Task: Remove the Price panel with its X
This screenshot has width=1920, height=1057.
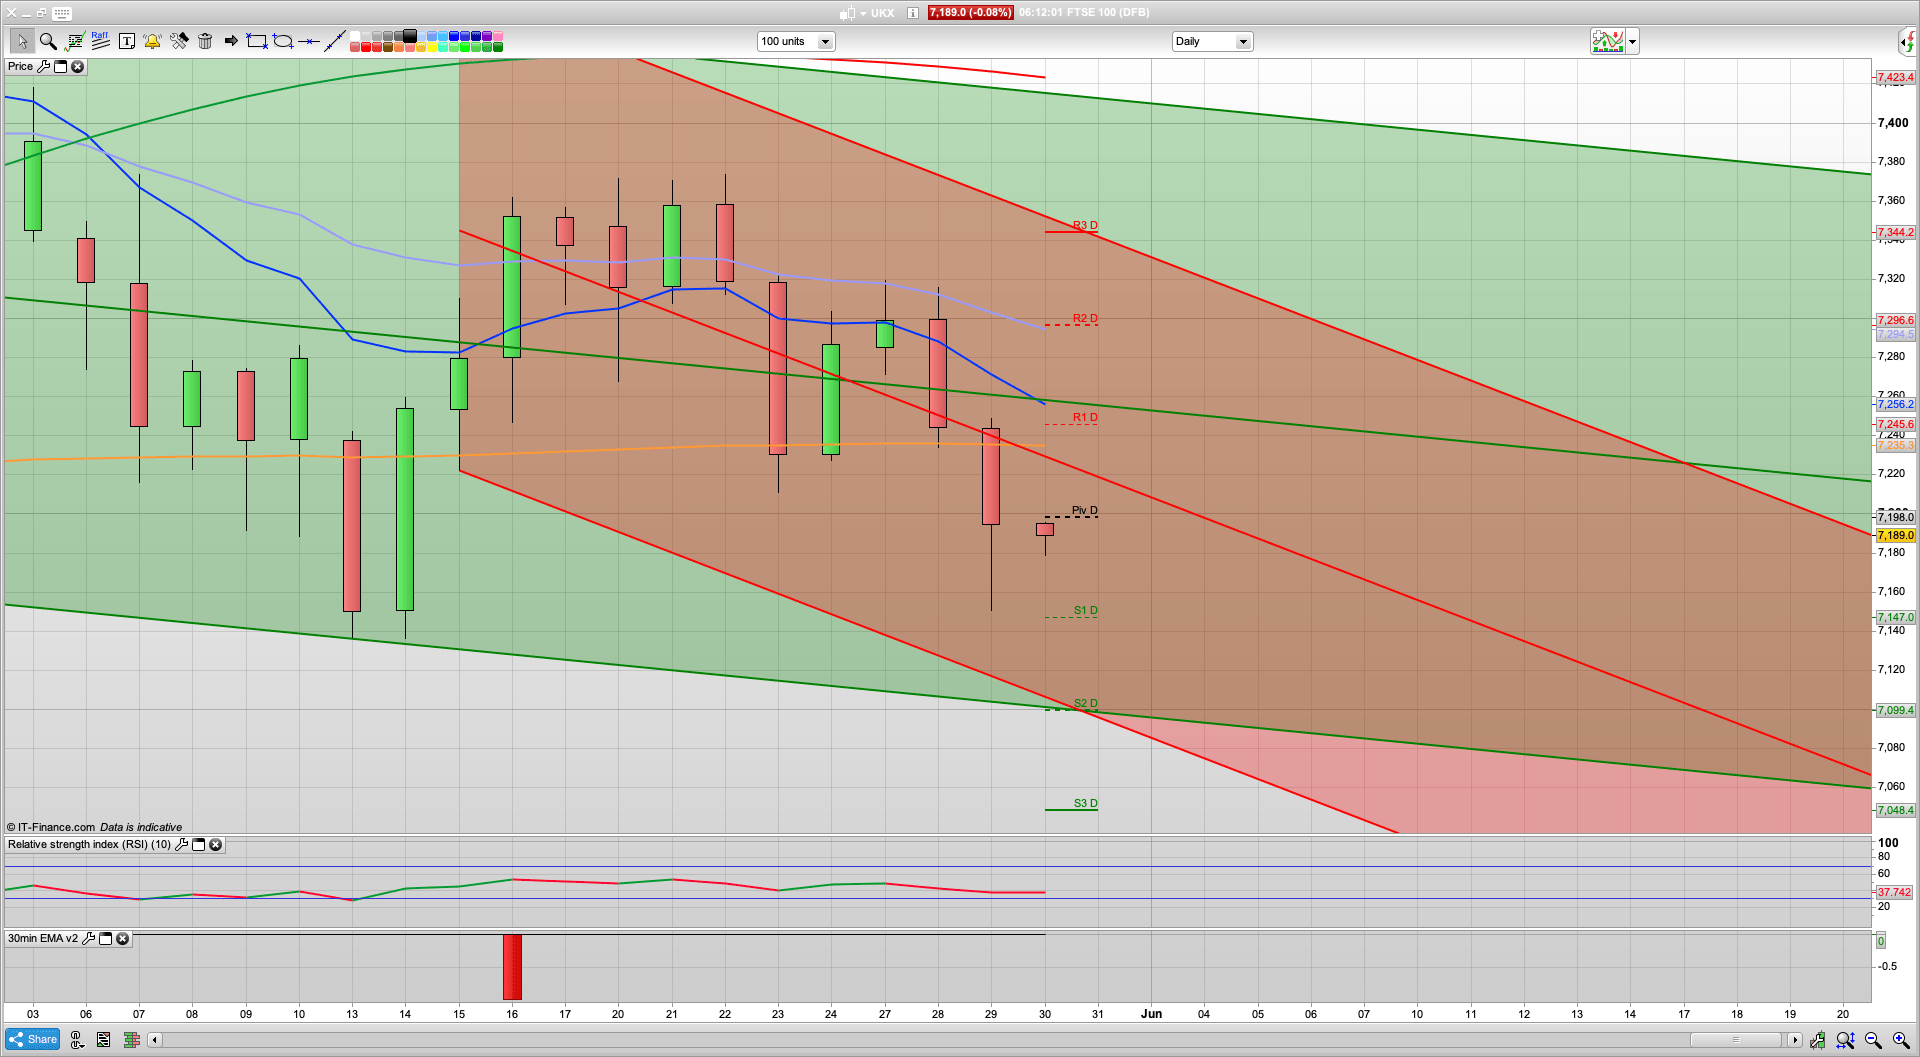Action: (78, 66)
